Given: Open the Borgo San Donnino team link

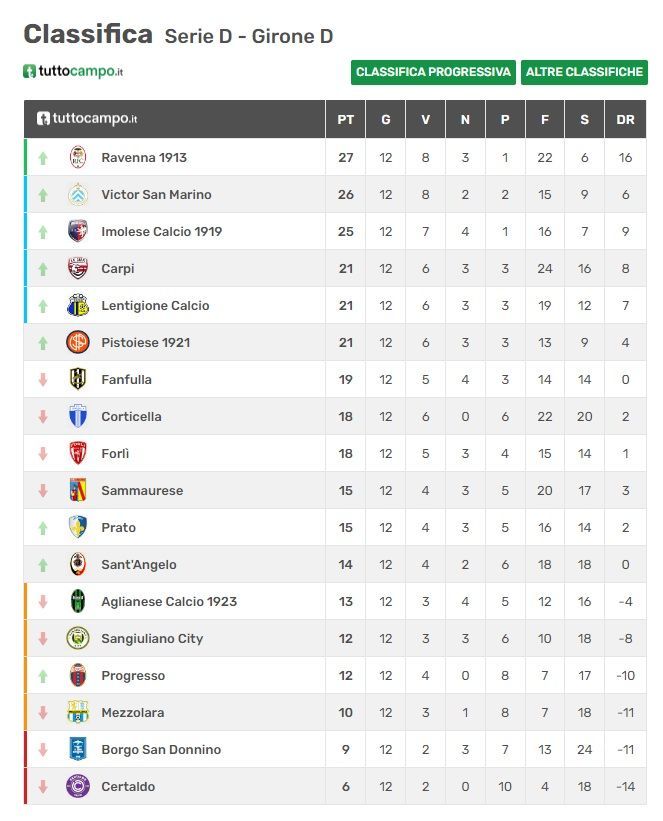Looking at the screenshot, I should (x=161, y=750).
